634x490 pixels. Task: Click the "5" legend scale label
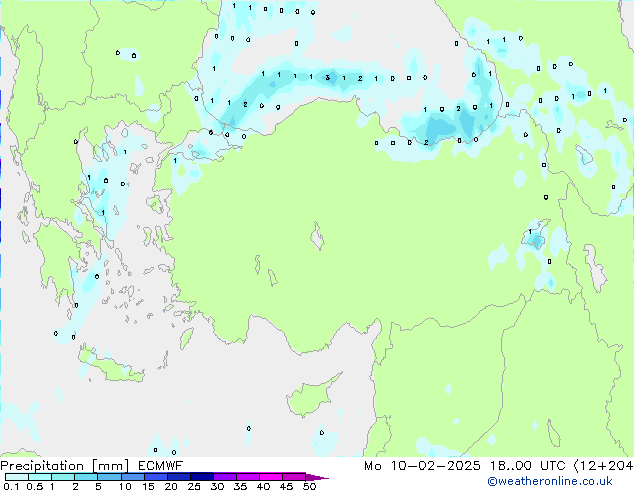(98, 486)
